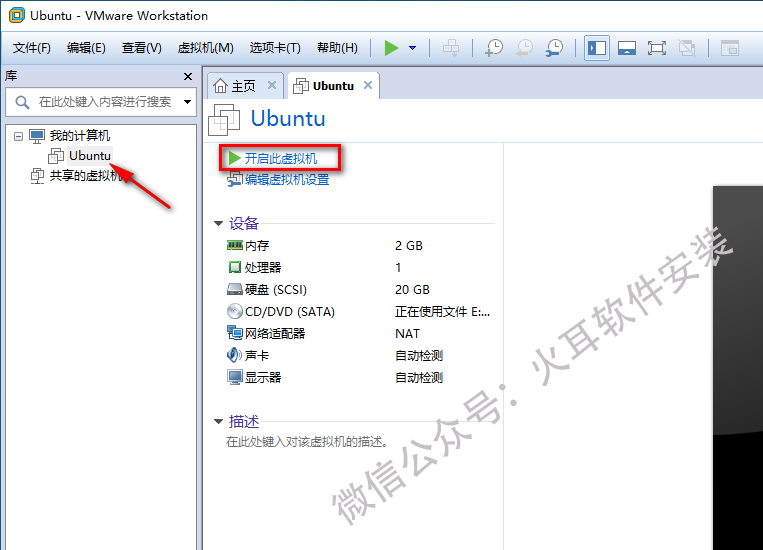The width and height of the screenshot is (763, 550).
Task: Click the NAT network value
Action: 407,333
